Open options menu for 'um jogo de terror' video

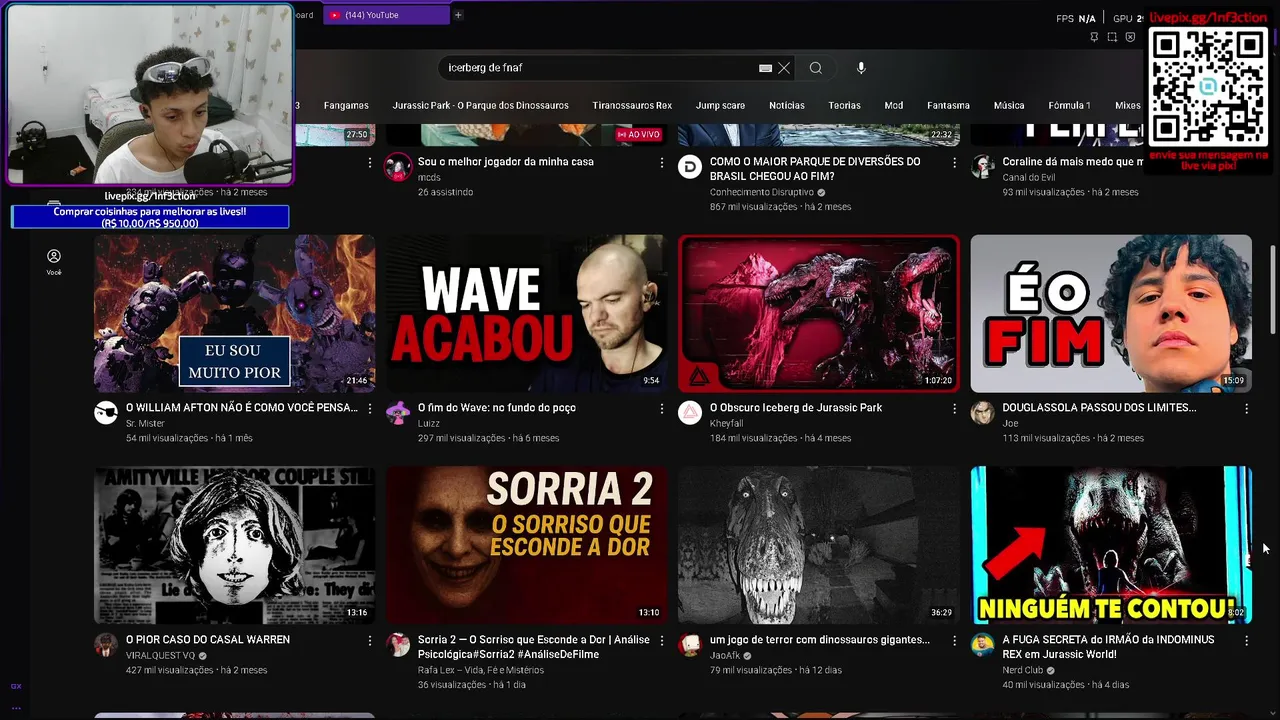[x=954, y=641]
